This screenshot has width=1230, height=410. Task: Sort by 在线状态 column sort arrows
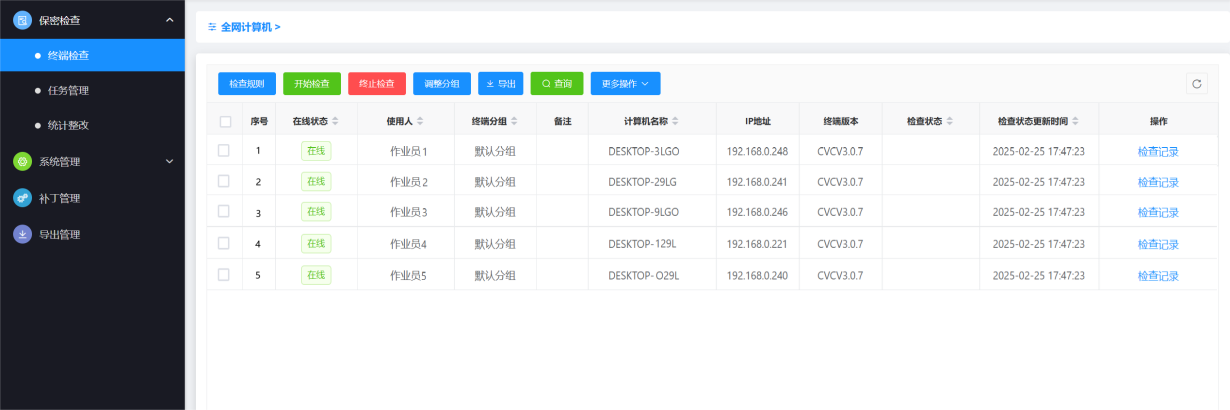coord(336,121)
